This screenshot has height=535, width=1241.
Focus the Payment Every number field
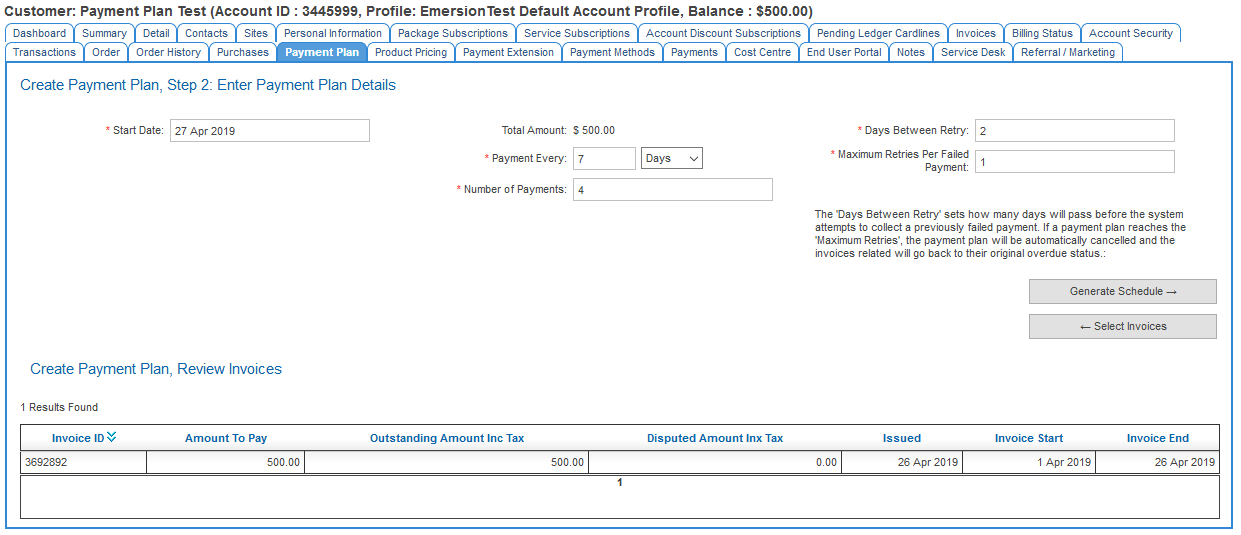(604, 158)
